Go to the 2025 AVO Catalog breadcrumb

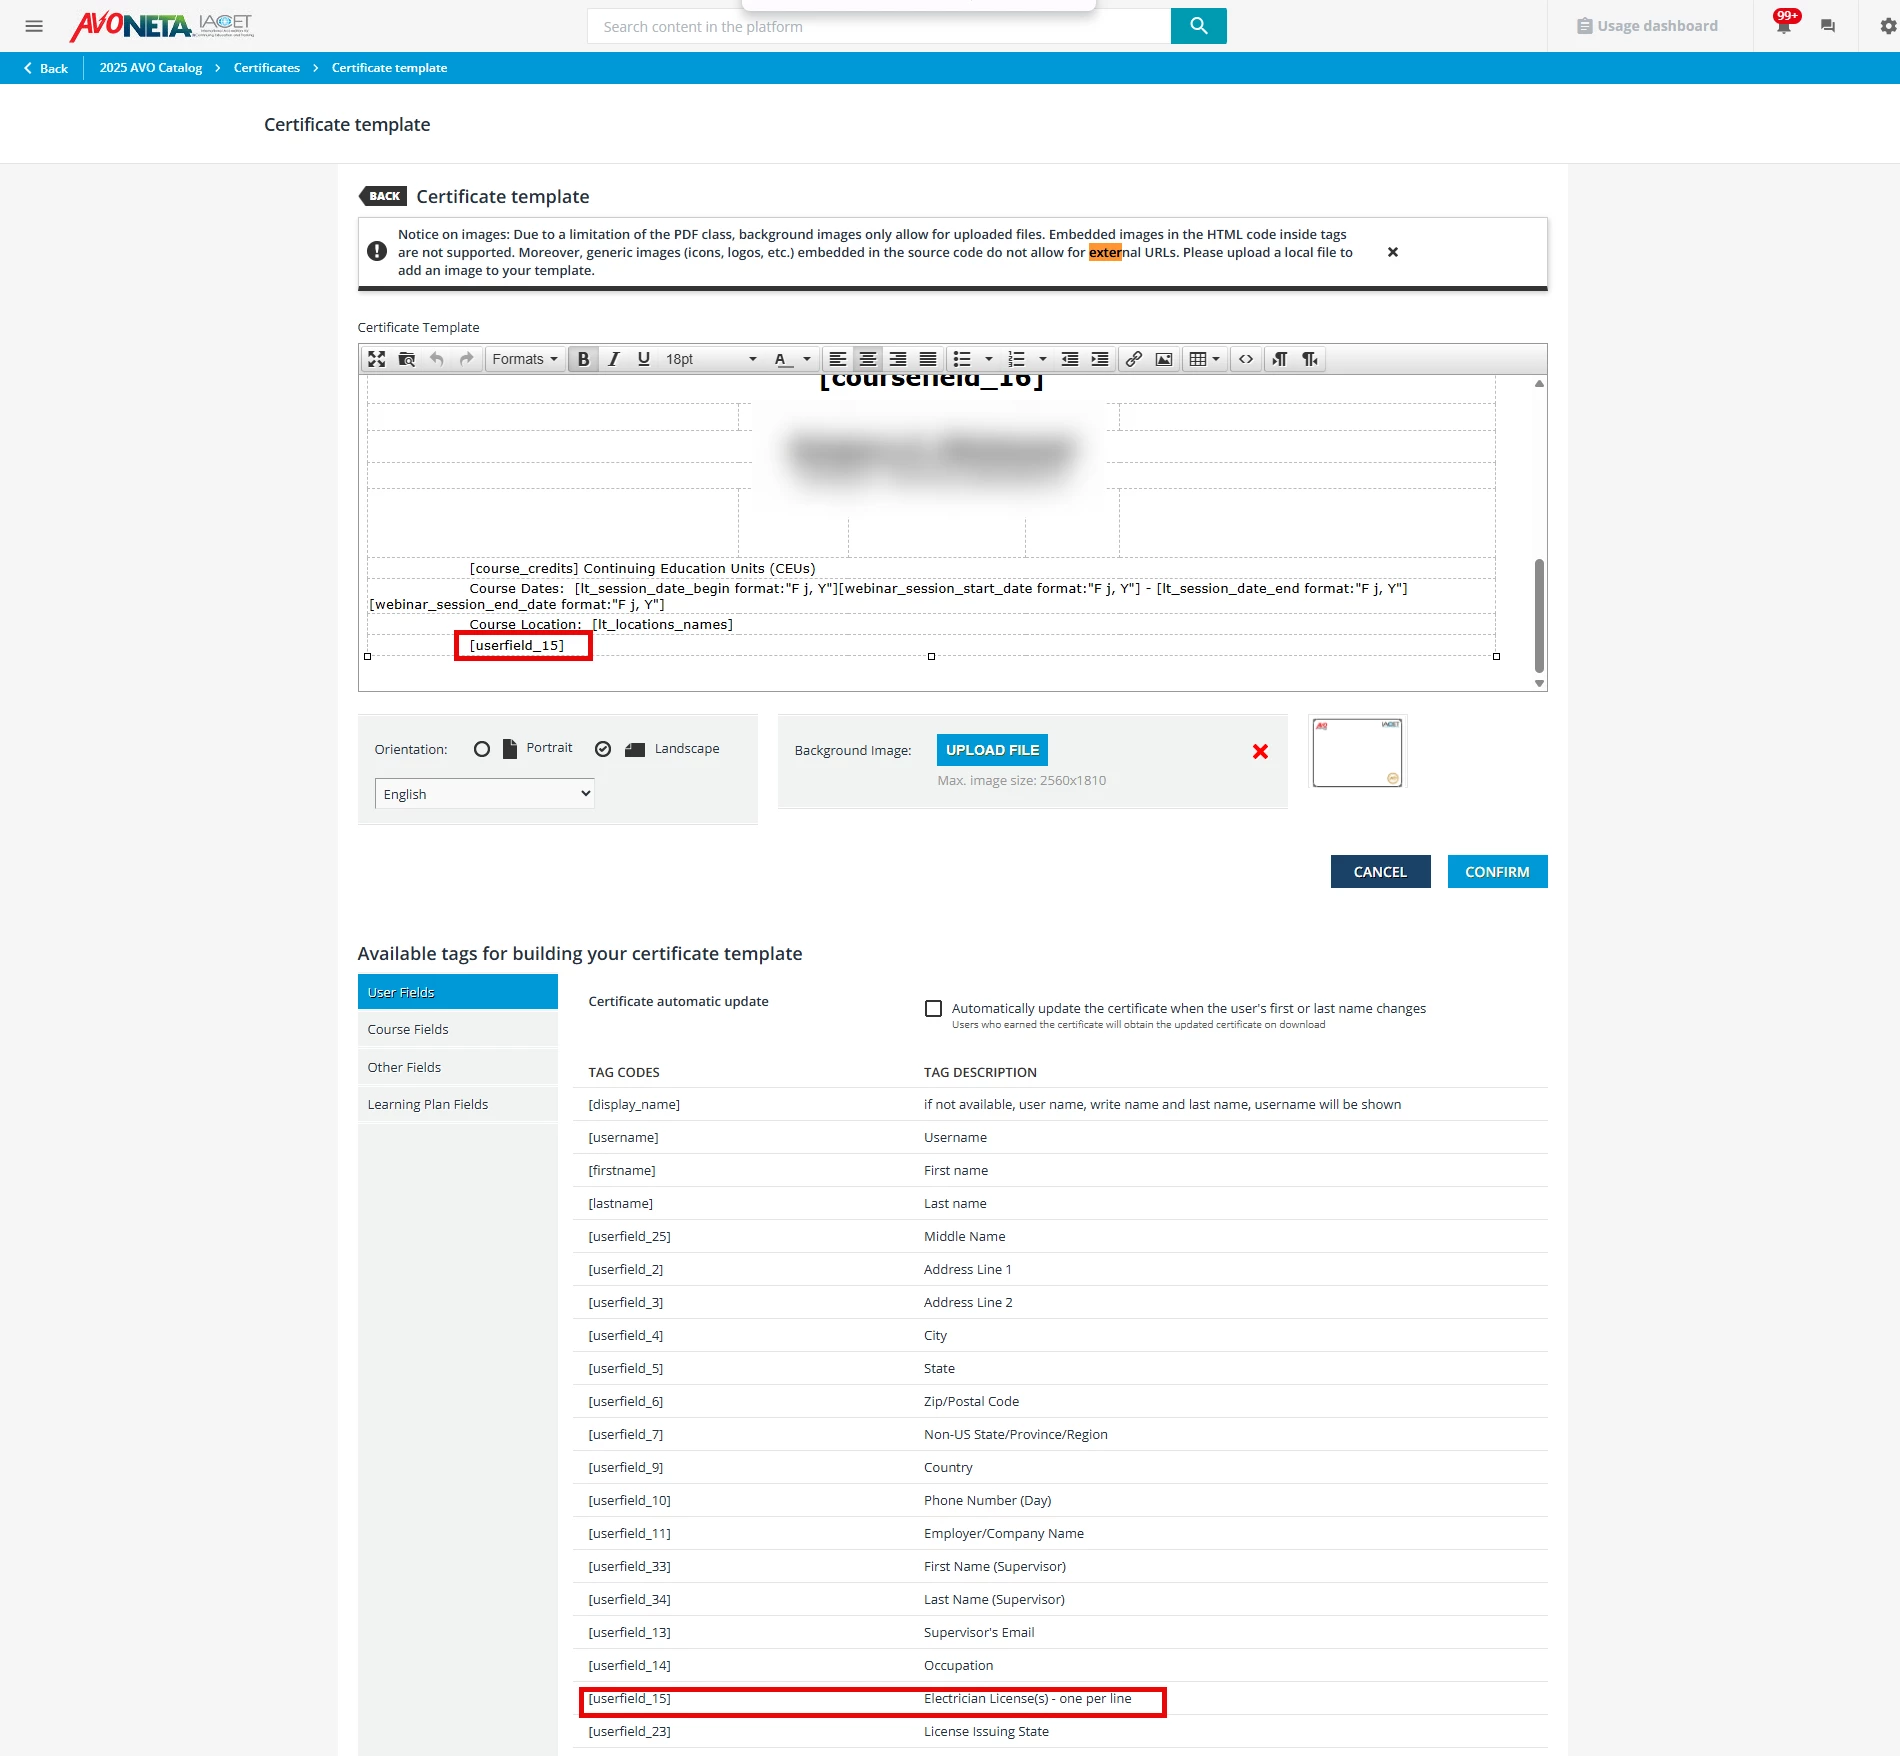coord(151,68)
